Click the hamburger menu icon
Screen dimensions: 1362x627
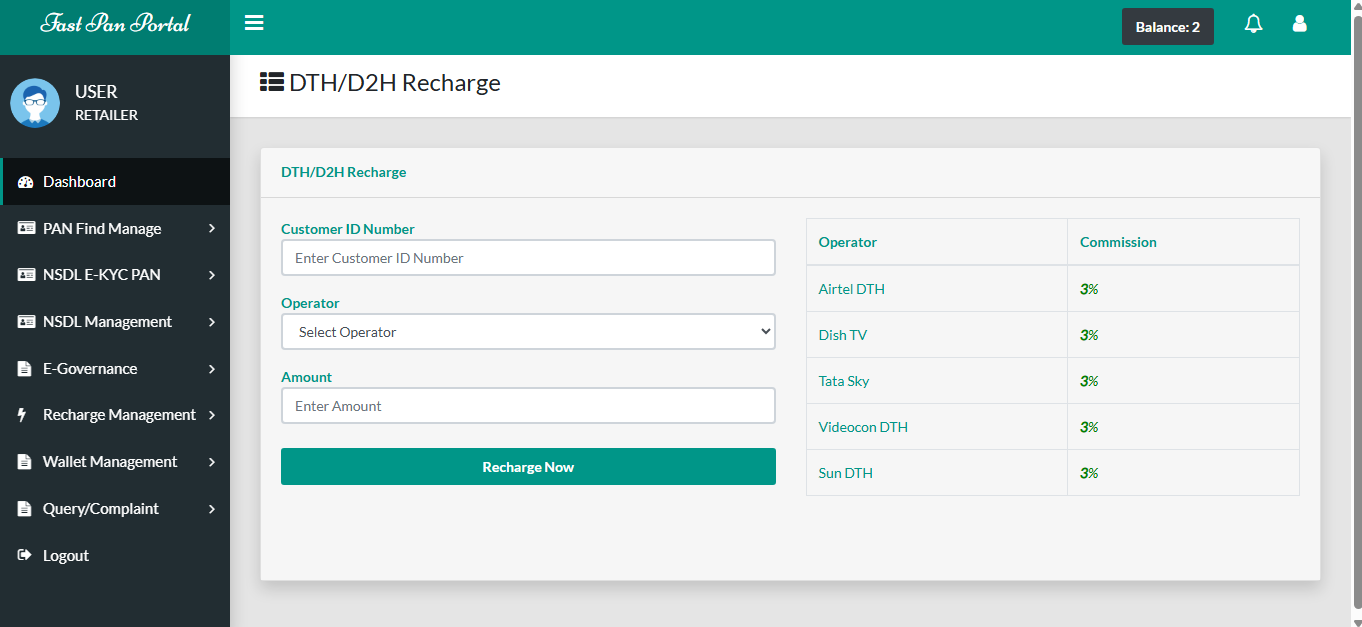pos(254,23)
